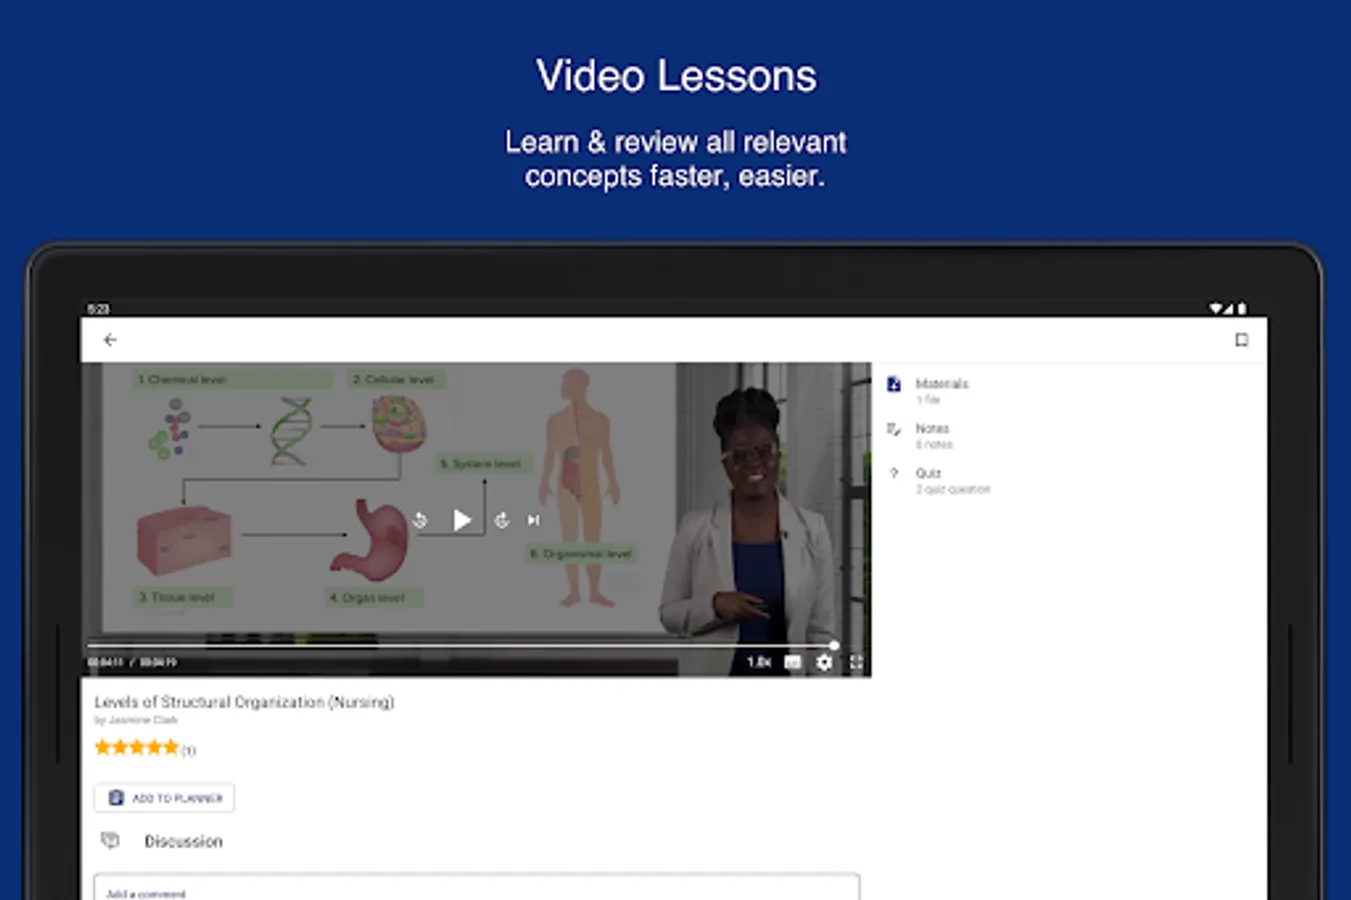
Task: Click the video elapsed time display
Action: tap(105, 662)
